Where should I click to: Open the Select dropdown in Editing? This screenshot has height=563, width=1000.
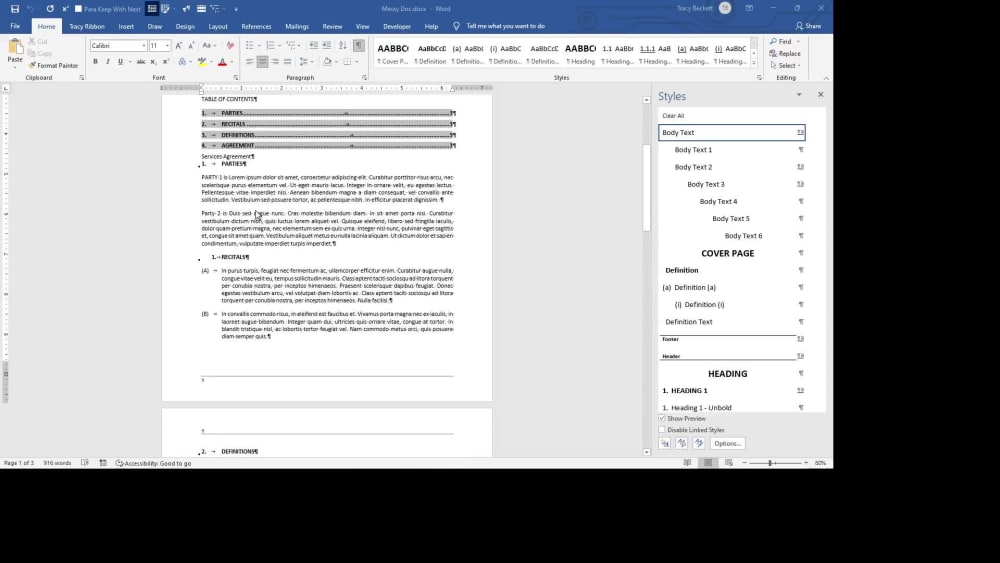(x=785, y=65)
